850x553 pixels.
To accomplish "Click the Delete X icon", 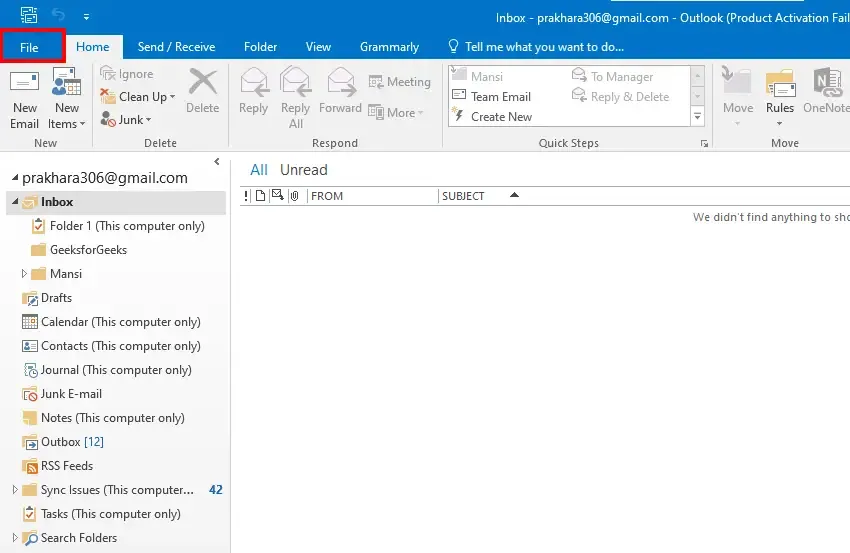I will click(x=203, y=82).
